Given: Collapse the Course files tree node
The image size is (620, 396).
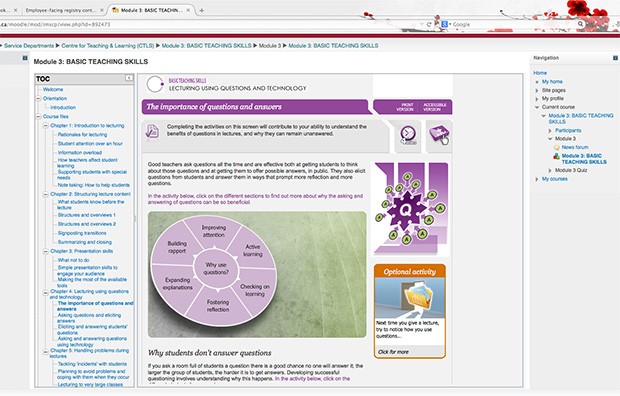Looking at the screenshot, I should click(x=39, y=117).
